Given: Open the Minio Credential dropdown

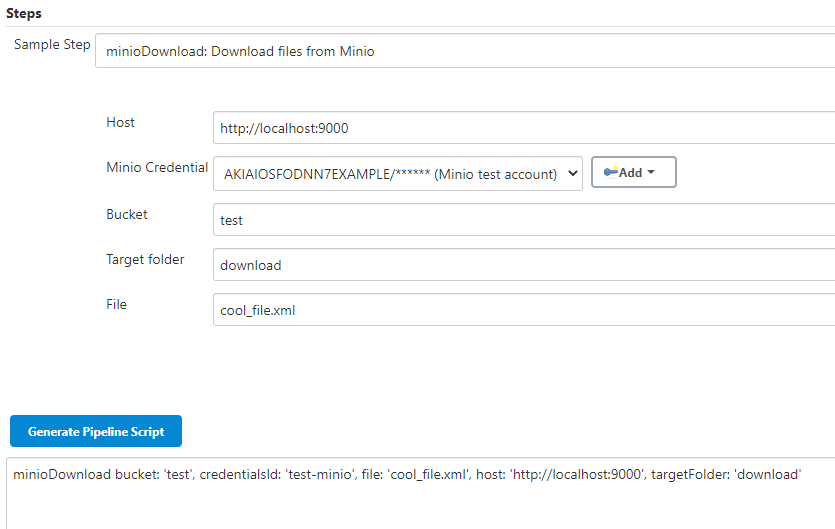Looking at the screenshot, I should 398,174.
